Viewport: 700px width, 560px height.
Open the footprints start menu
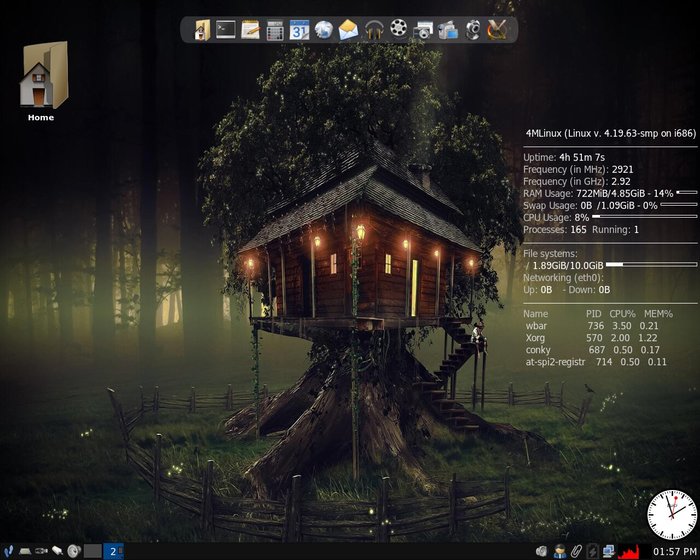[x=8, y=551]
